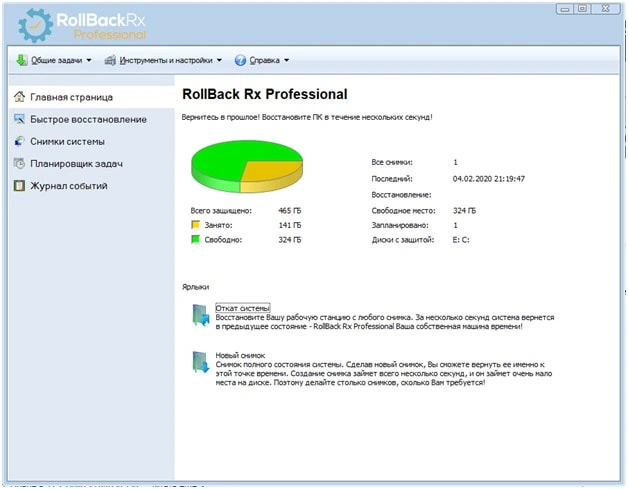
Task: Click the Откат системы link
Action: pos(243,308)
